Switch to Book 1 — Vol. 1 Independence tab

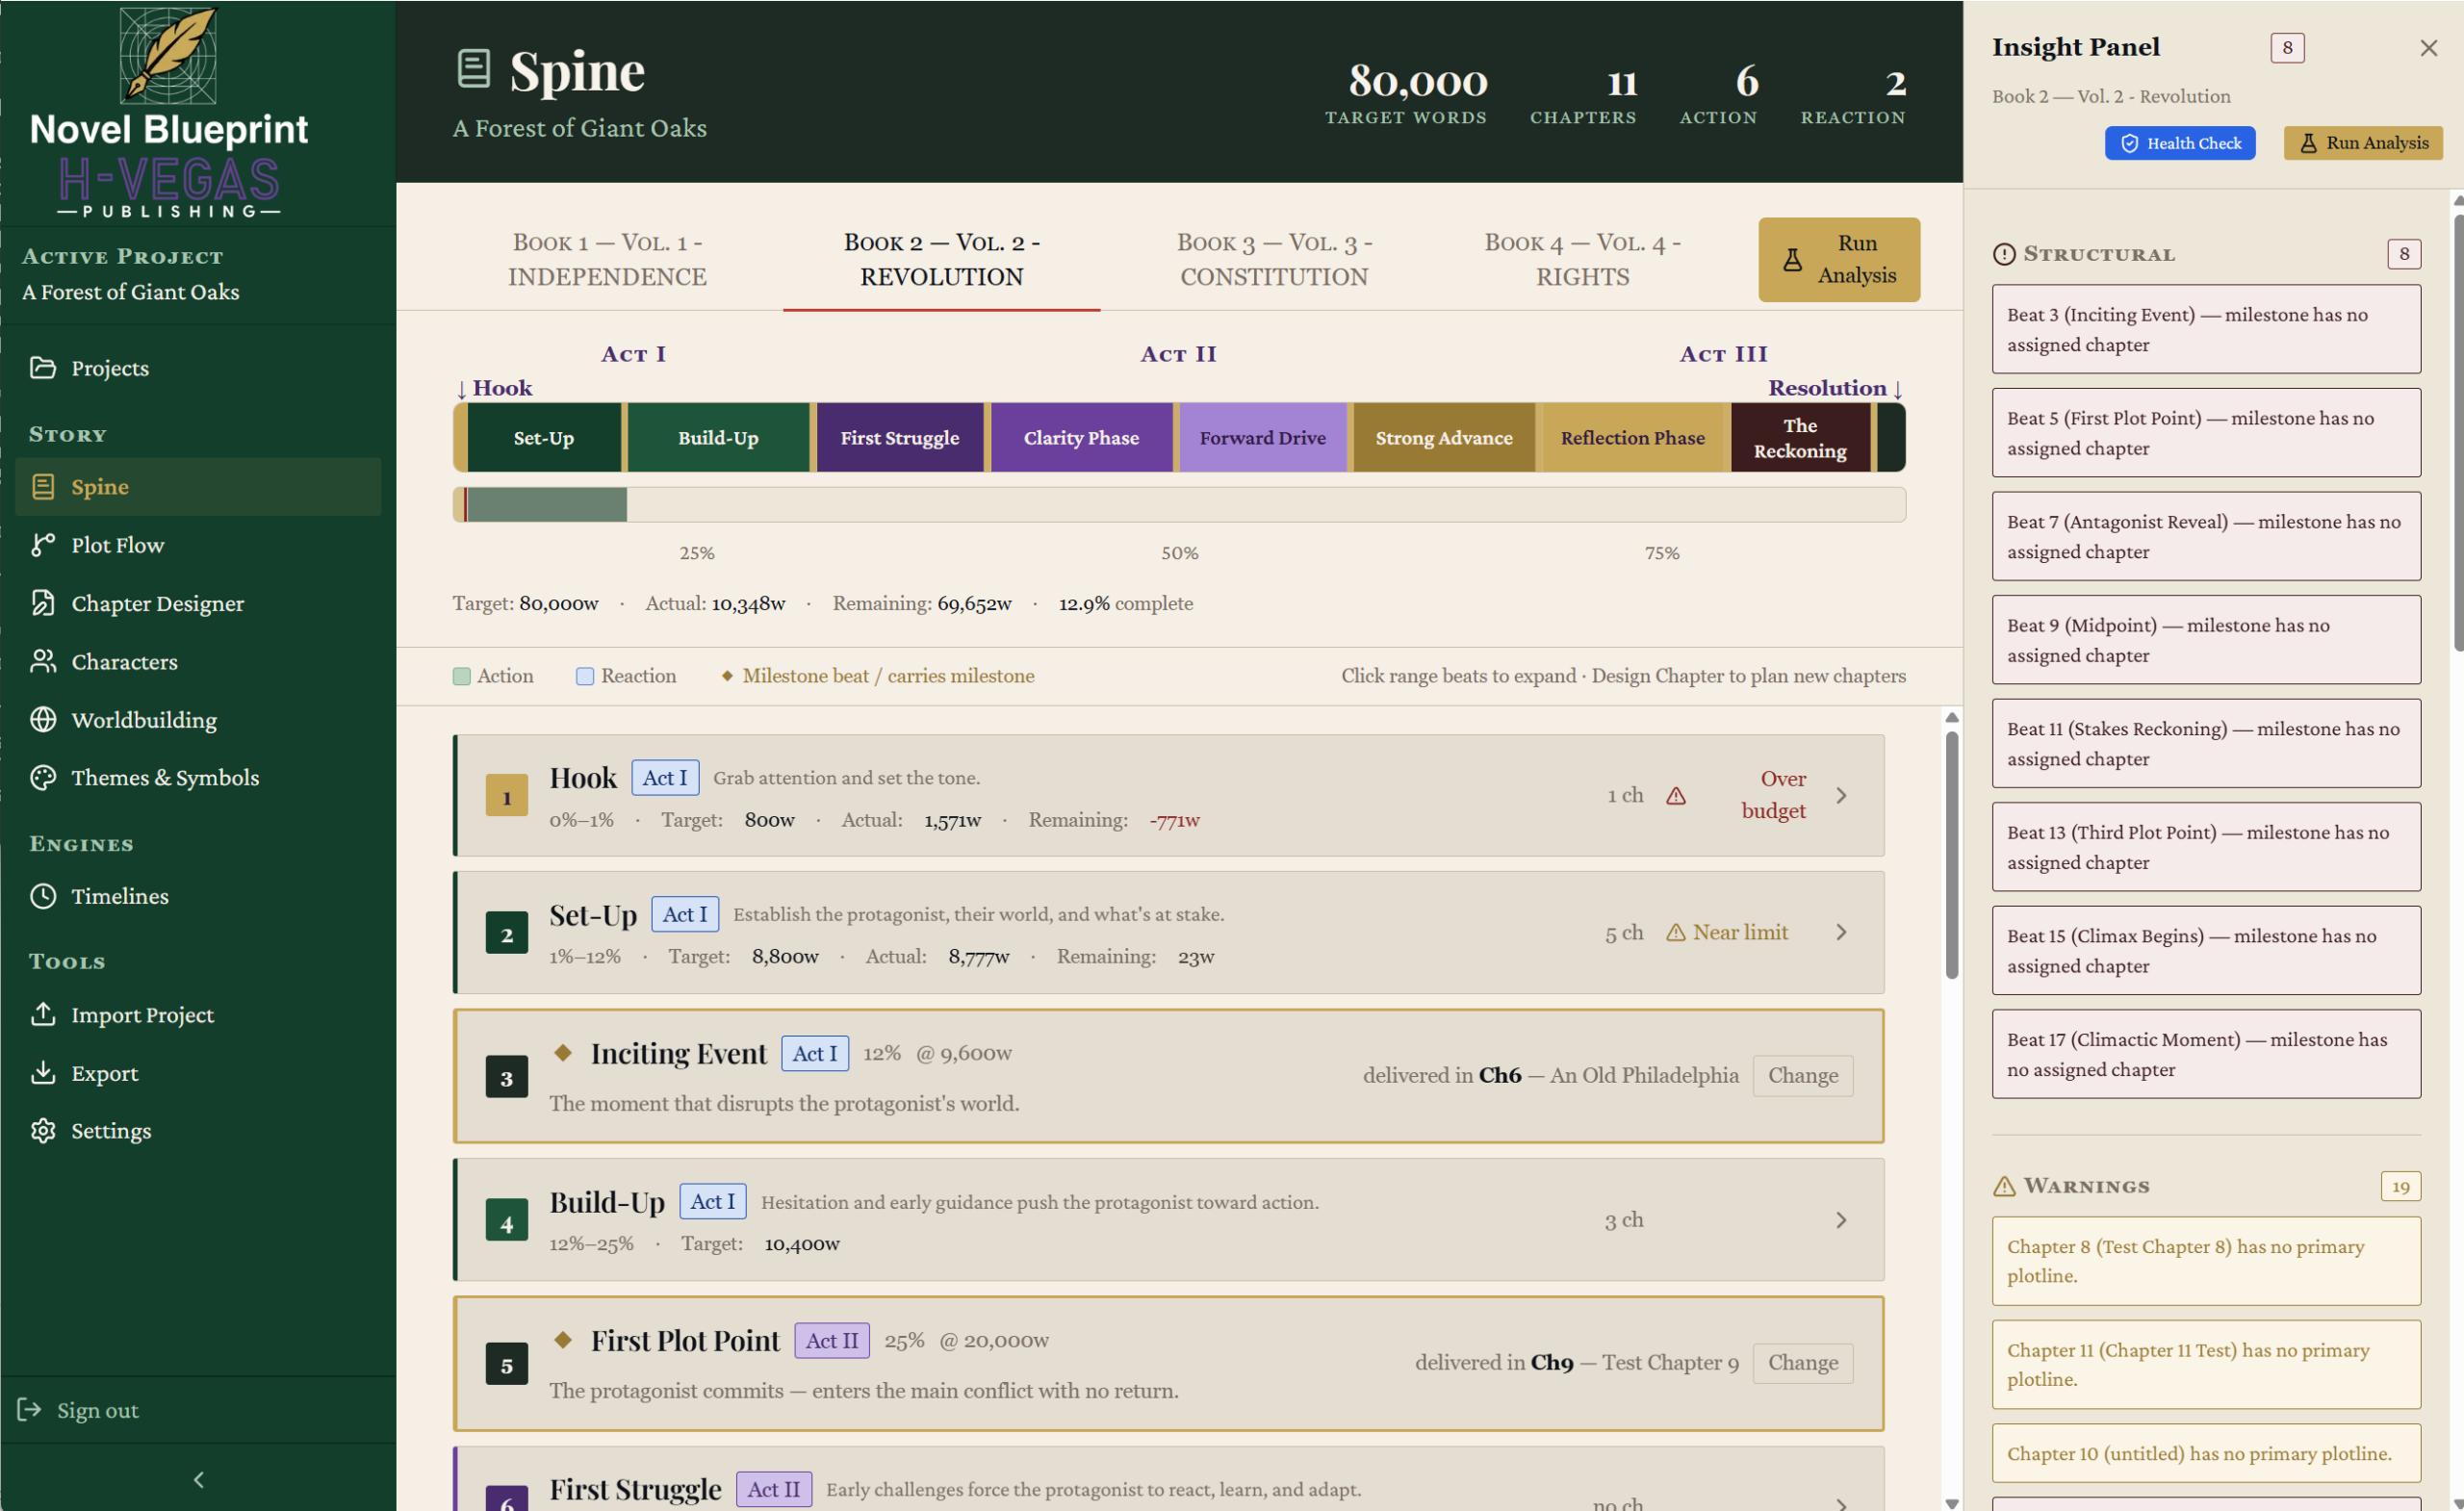607,260
